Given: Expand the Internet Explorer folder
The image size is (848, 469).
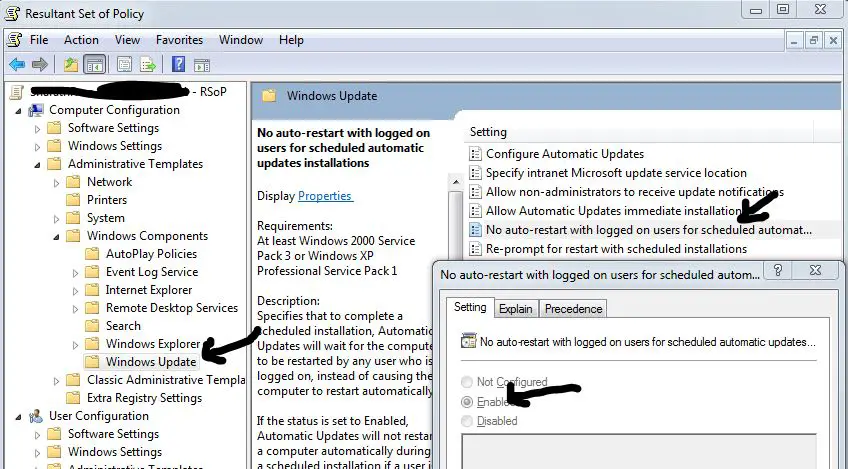Looking at the screenshot, I should coord(76,291).
